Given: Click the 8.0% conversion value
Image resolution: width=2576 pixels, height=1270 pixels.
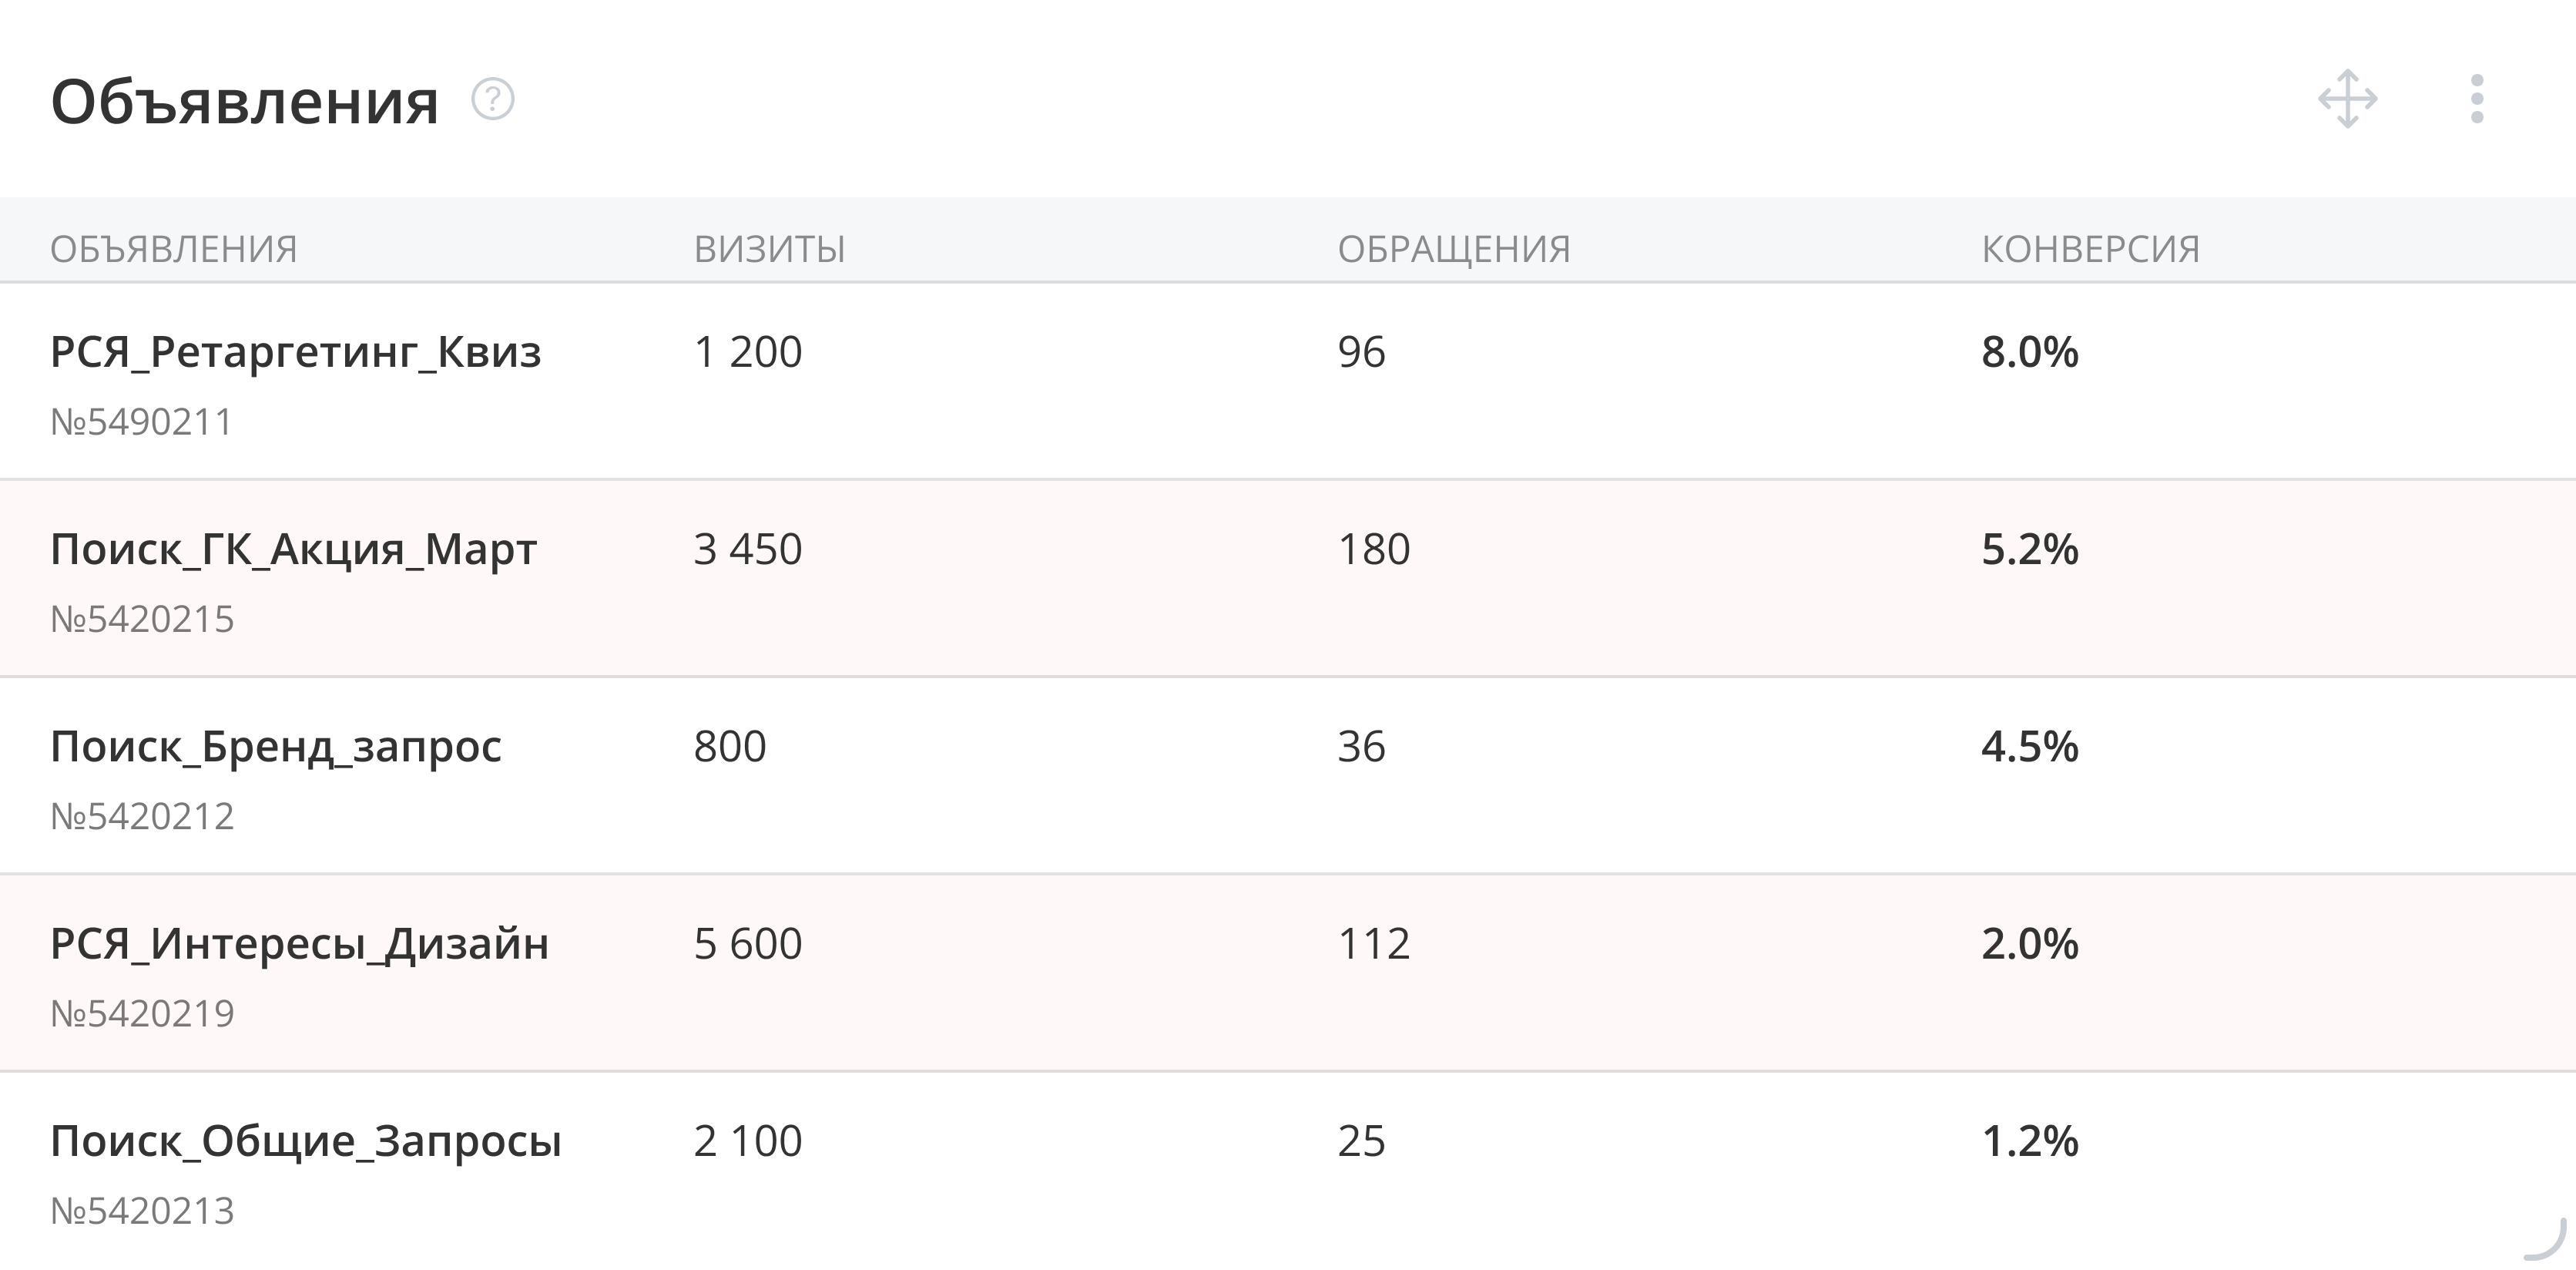Looking at the screenshot, I should tap(2029, 352).
